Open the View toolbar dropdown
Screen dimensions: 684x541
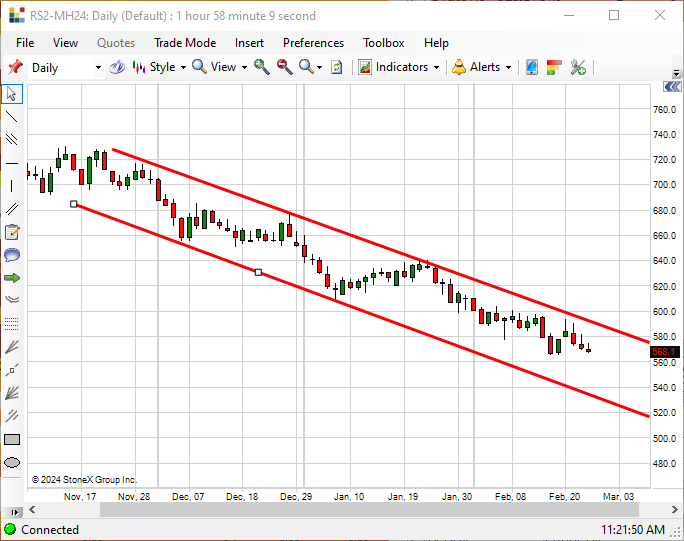[219, 67]
